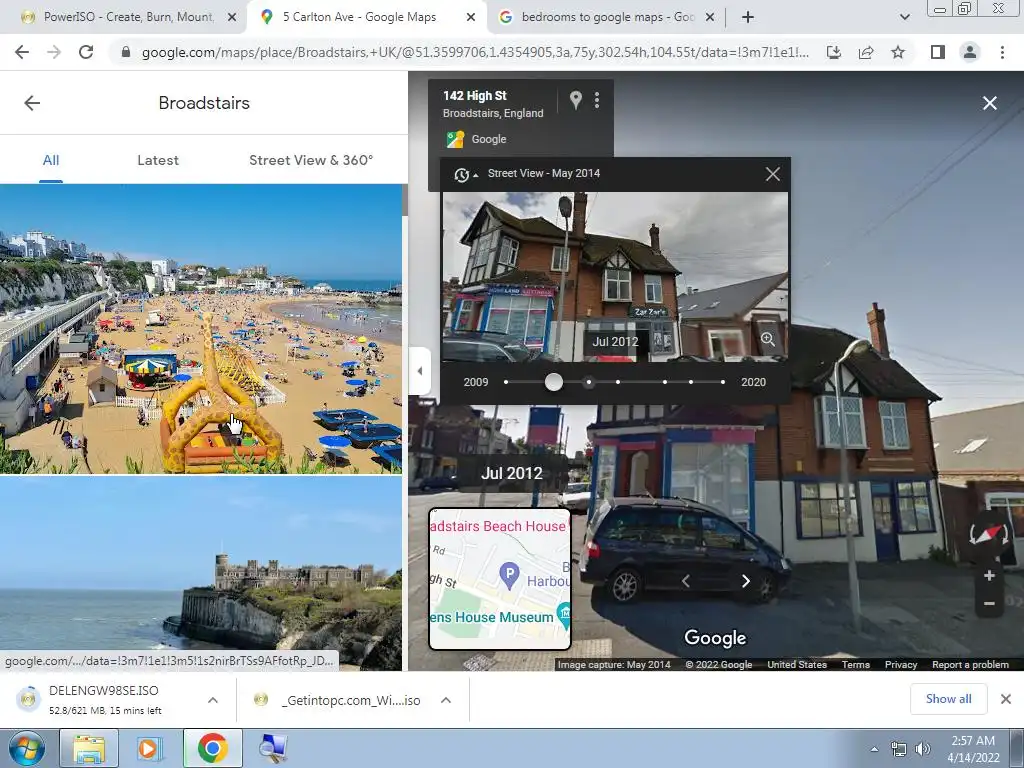Open the browser side panel icon

[938, 52]
